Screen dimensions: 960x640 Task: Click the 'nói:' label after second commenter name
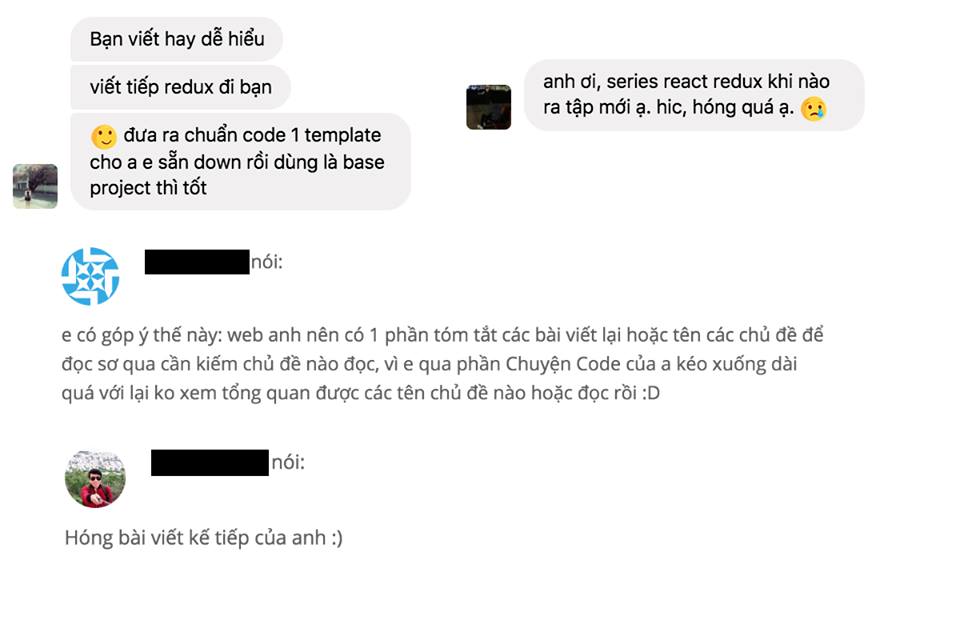point(288,462)
